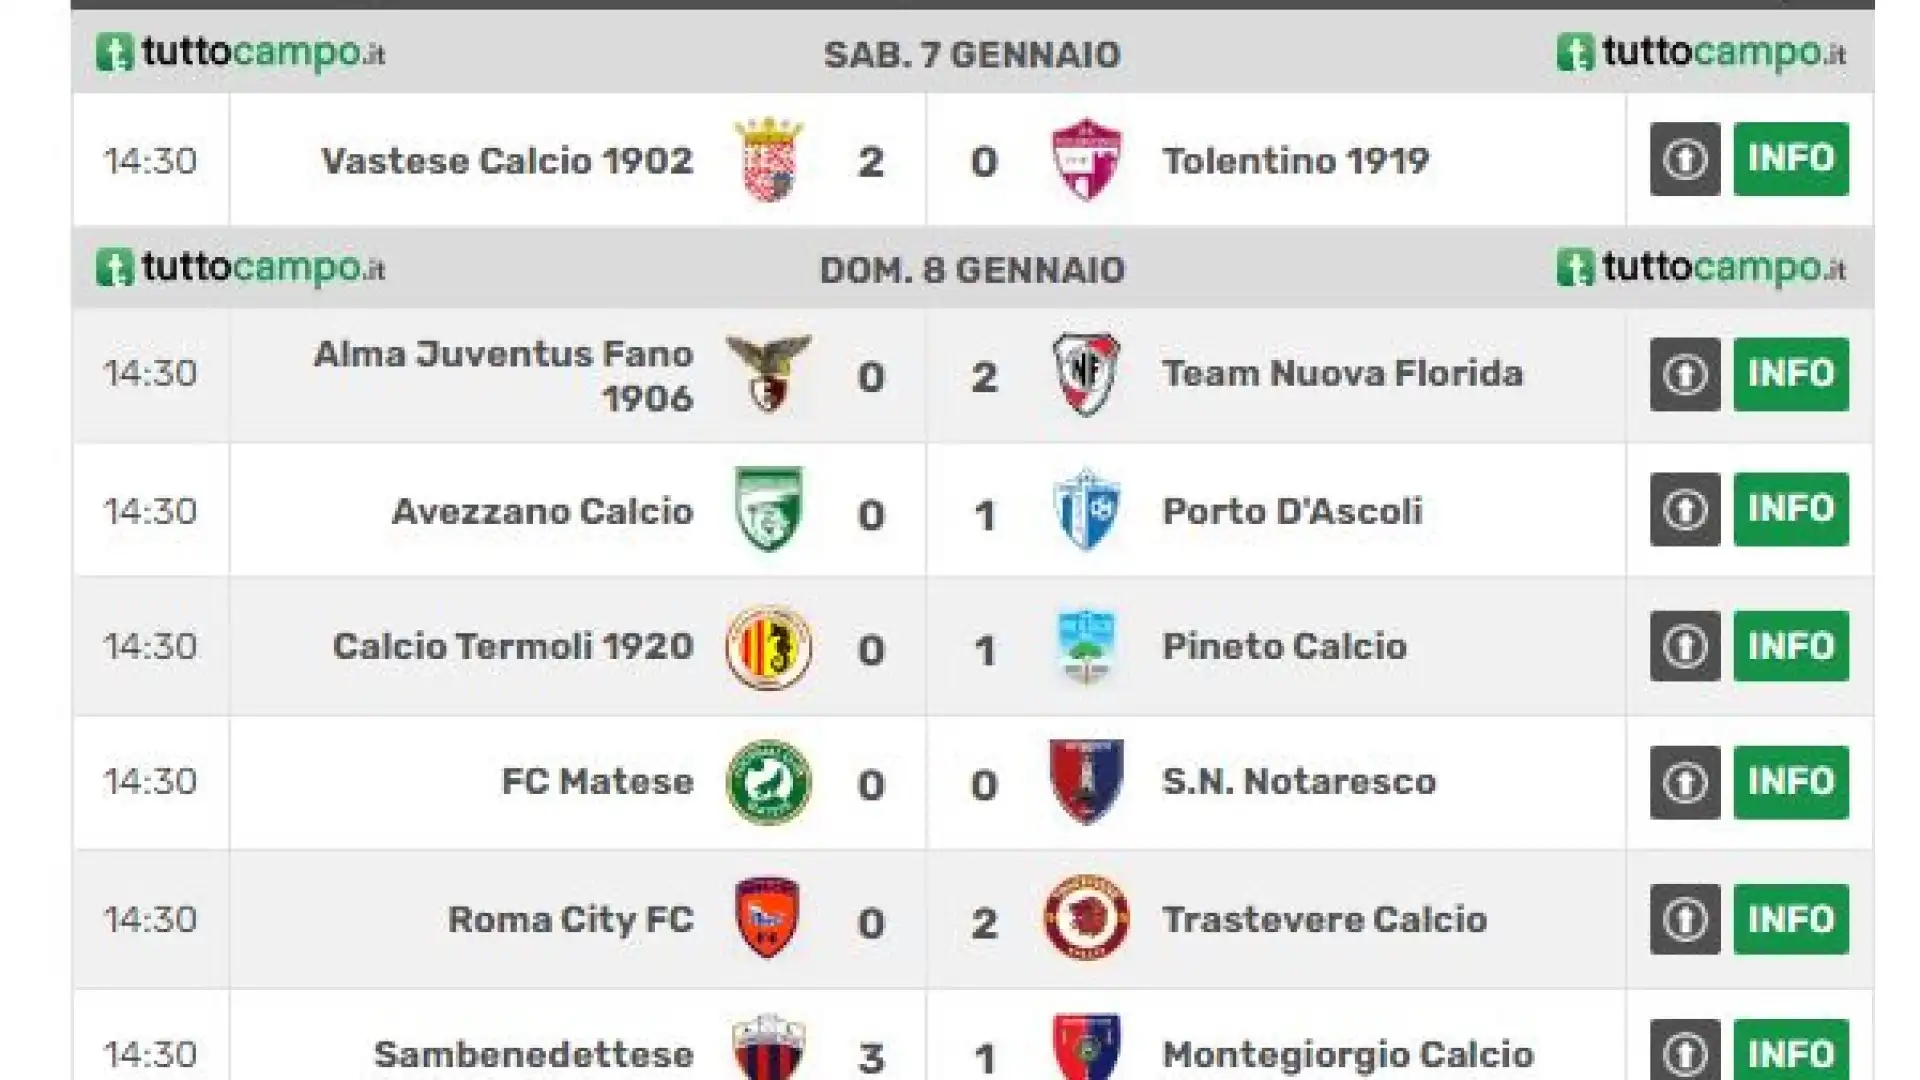The height and width of the screenshot is (1080, 1920).
Task: Select the FC Matese green round crest
Action: click(768, 782)
